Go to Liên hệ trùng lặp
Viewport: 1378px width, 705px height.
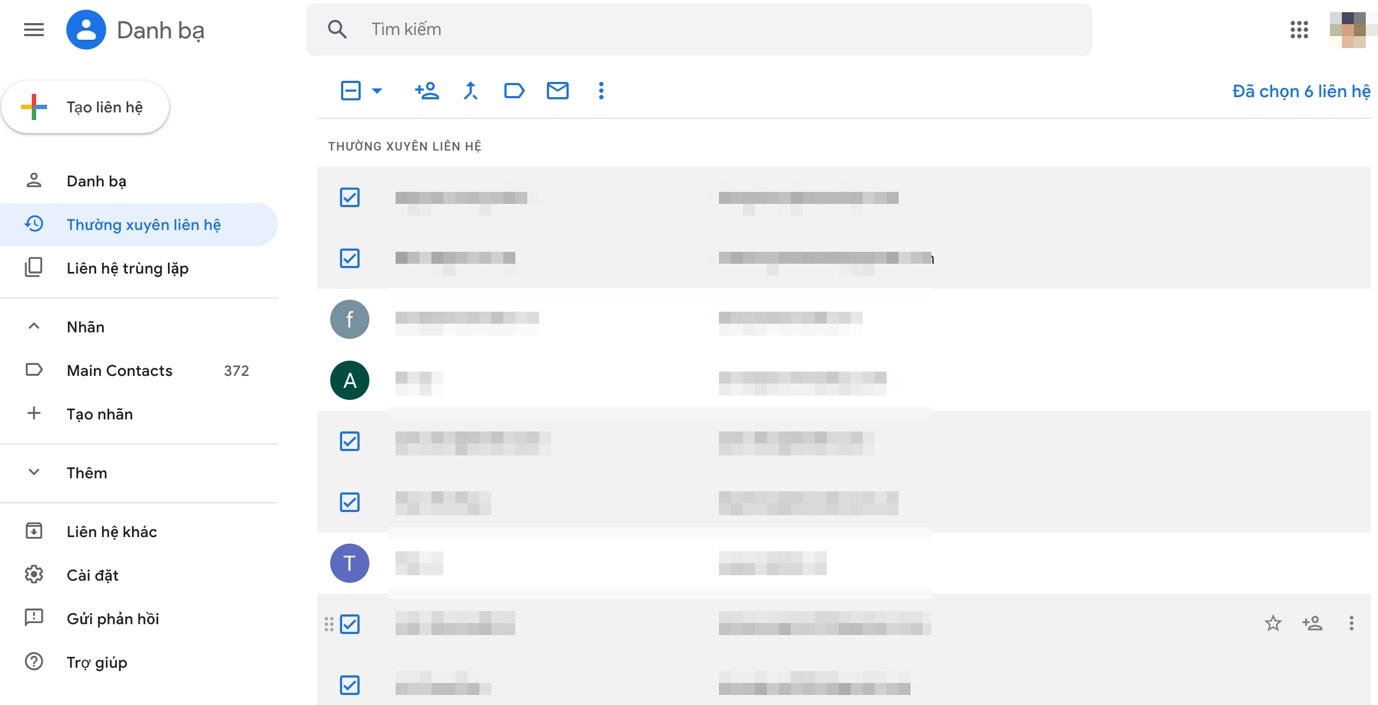tap(127, 268)
